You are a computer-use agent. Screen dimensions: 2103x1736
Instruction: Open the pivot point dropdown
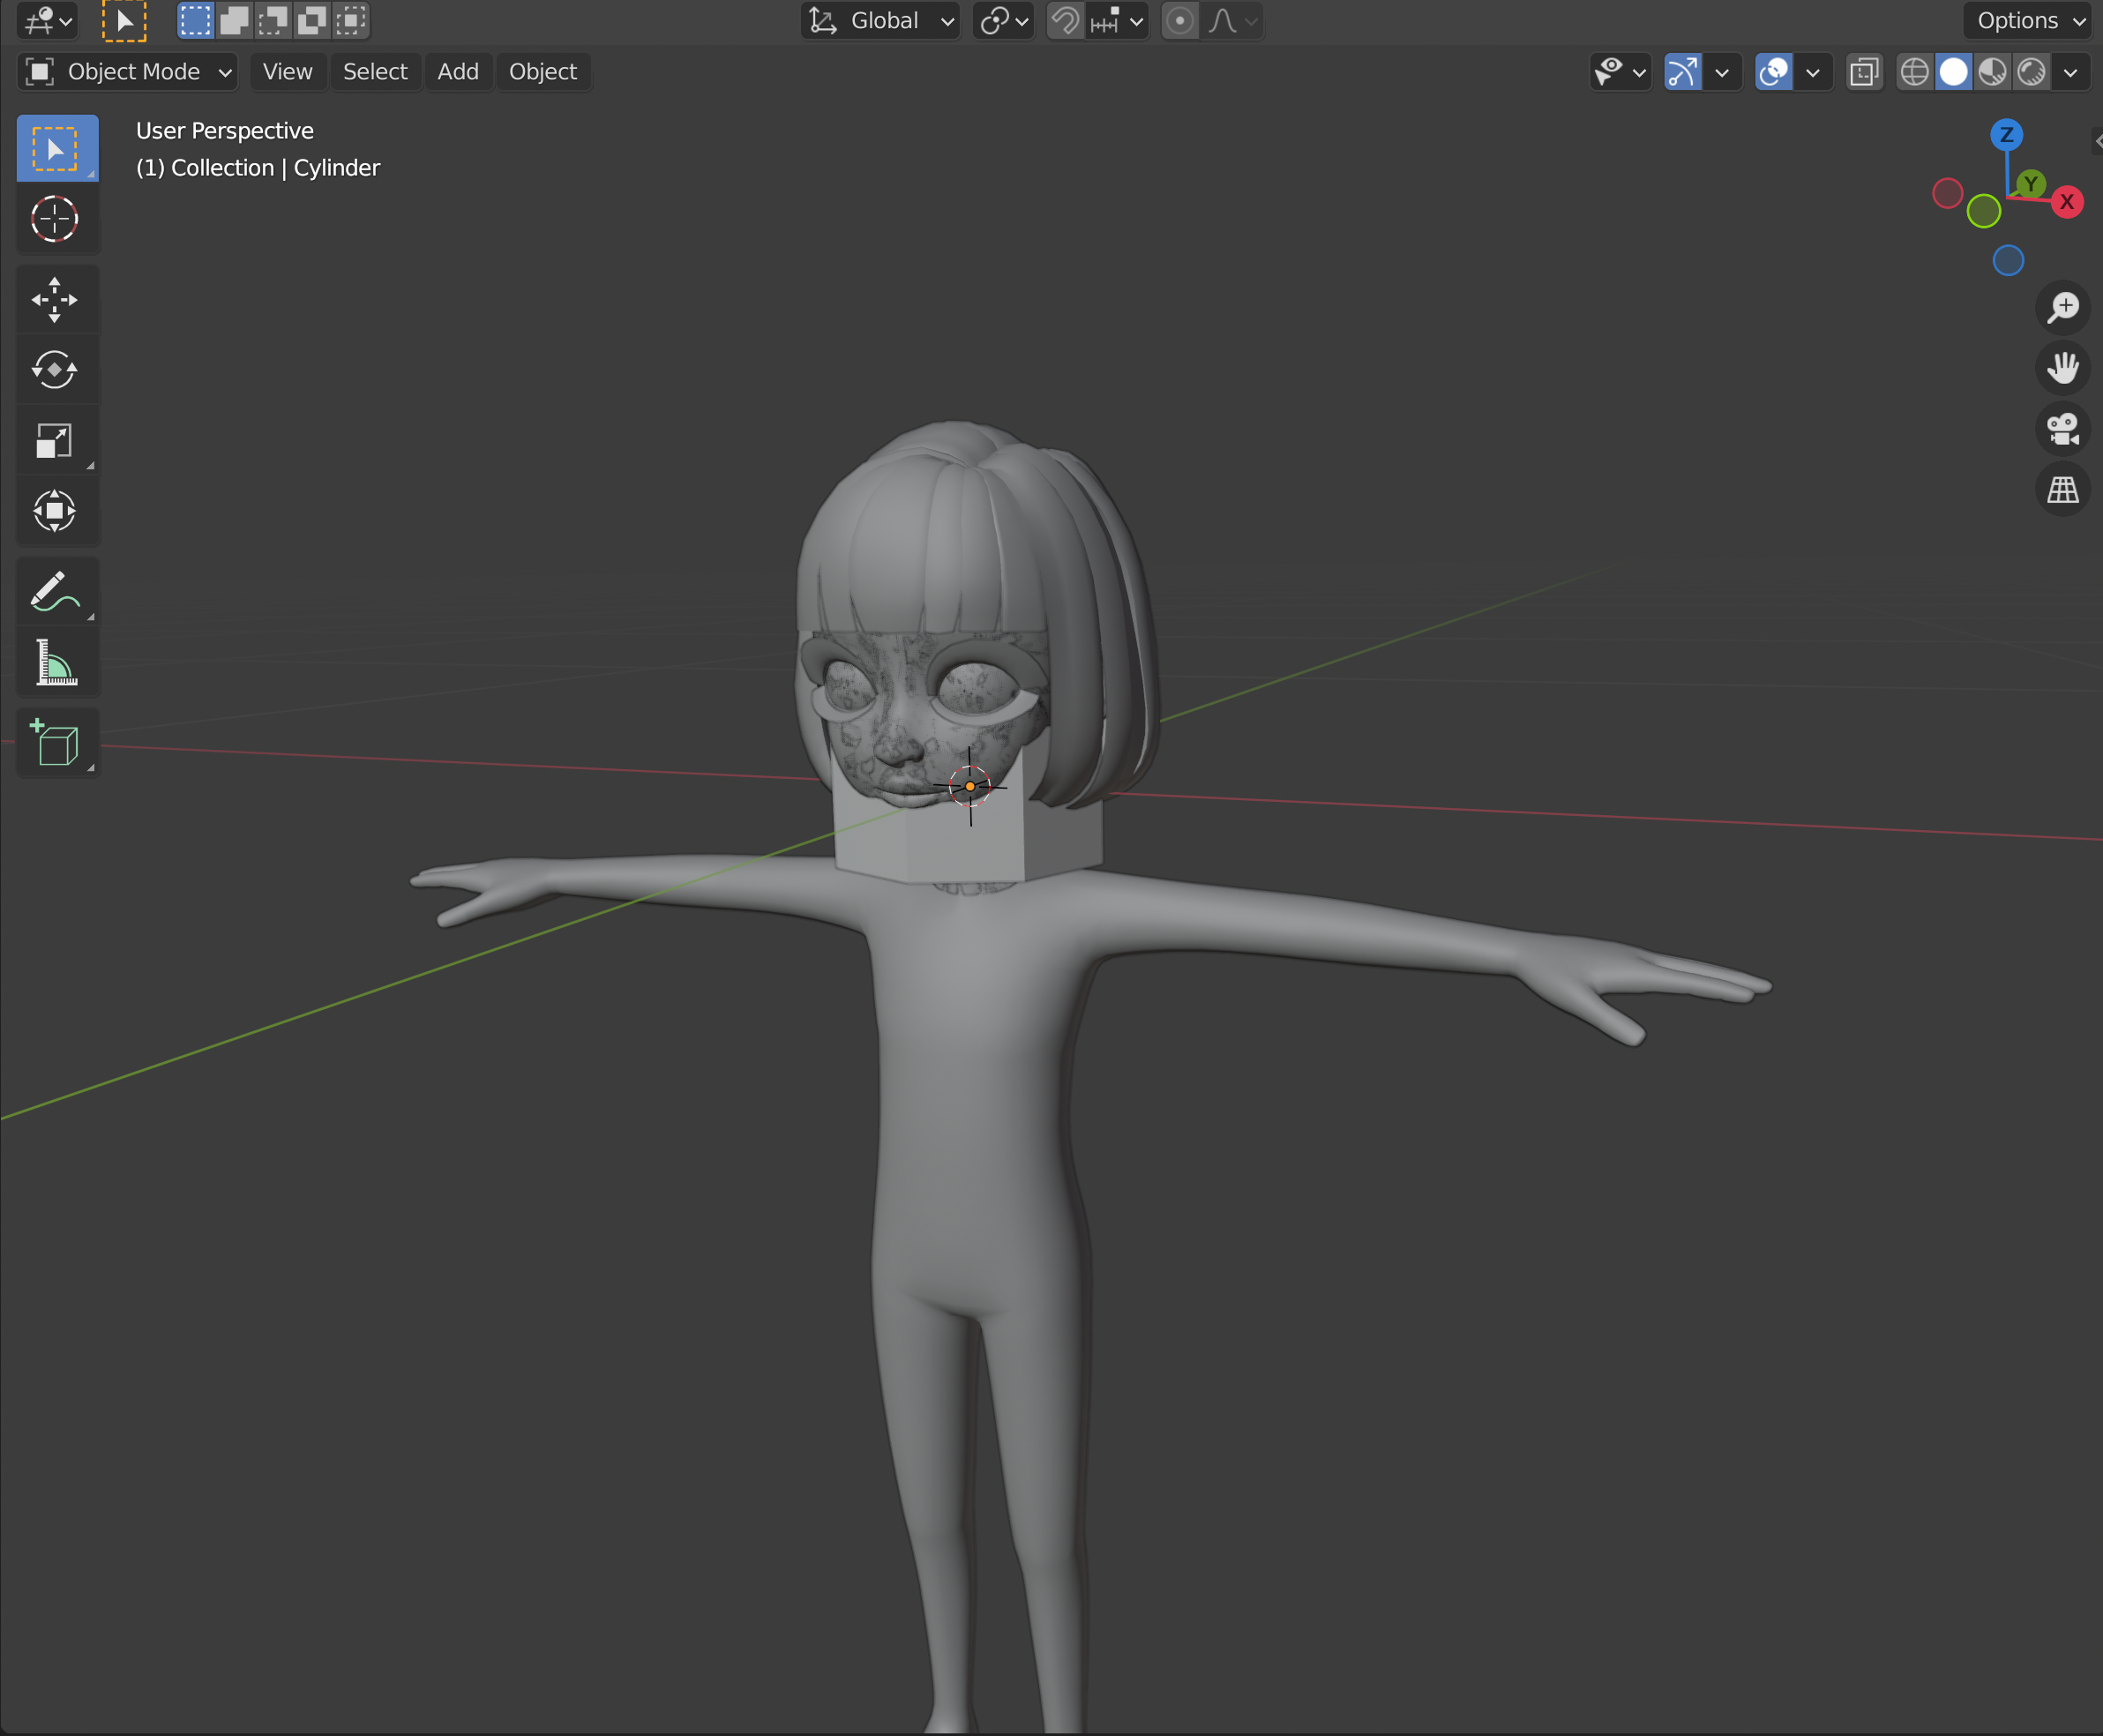[x=1004, y=21]
